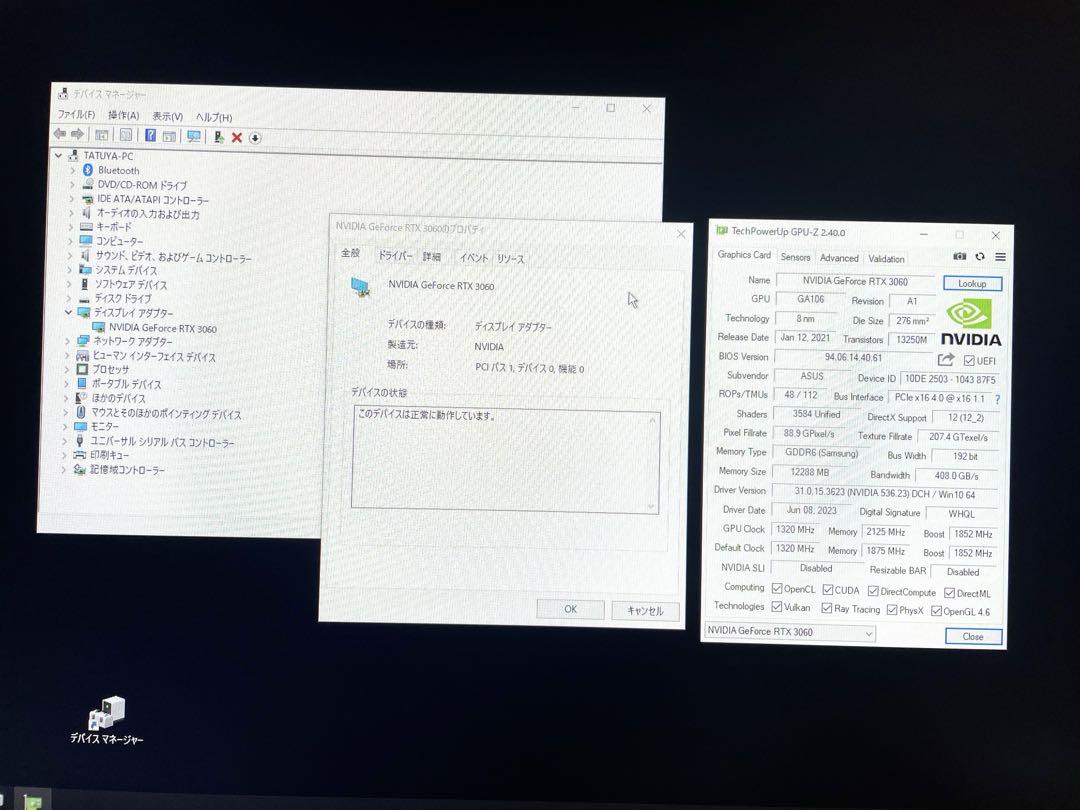This screenshot has height=810, width=1080.
Task: Toggle the DirectML checkbox
Action: [x=949, y=592]
